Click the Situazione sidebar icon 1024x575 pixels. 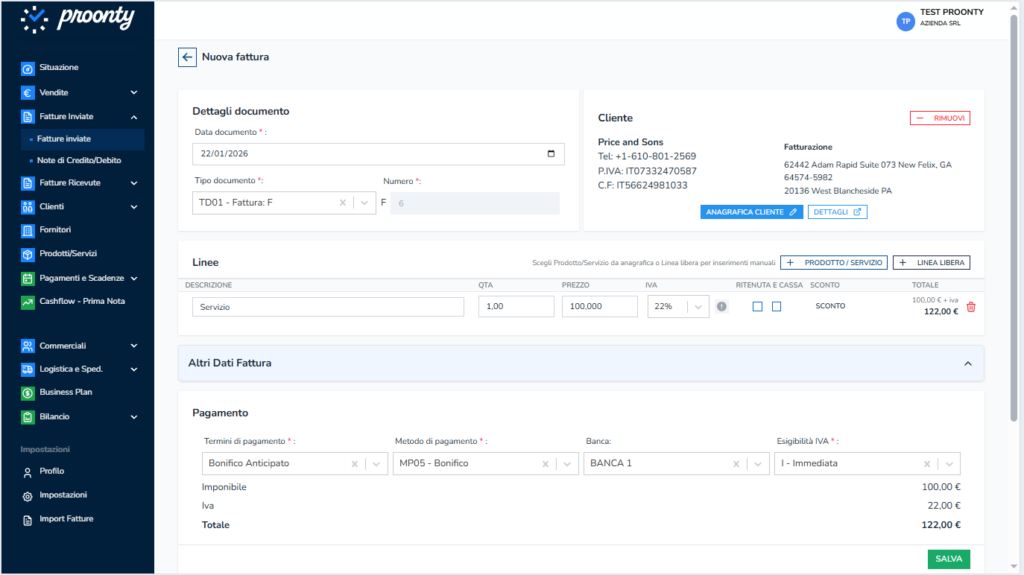28,68
